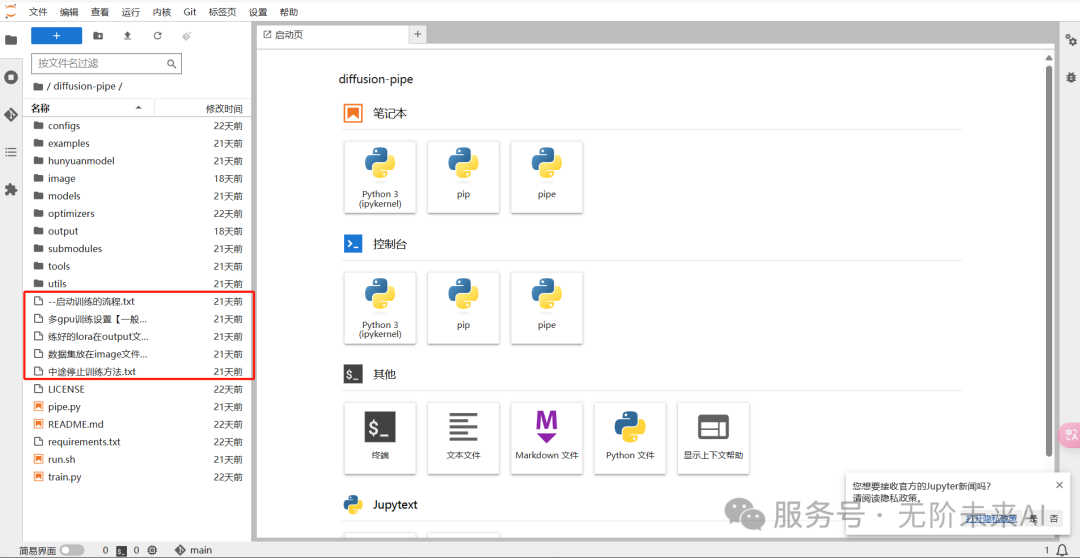1080x558 pixels.
Task: Create a new folder with toolbar icon
Action: [98, 36]
